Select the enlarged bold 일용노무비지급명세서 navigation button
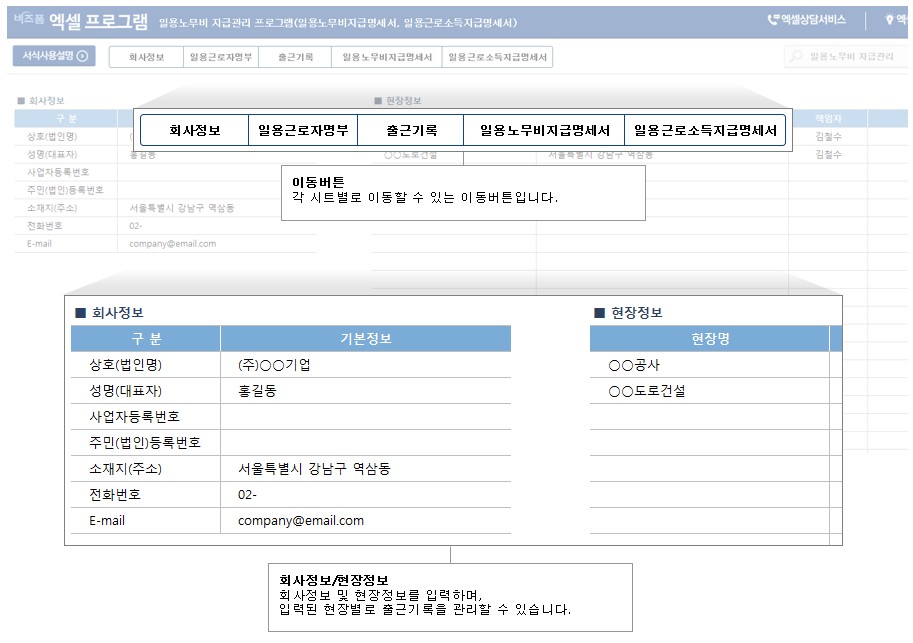This screenshot has width=913, height=643. [544, 130]
